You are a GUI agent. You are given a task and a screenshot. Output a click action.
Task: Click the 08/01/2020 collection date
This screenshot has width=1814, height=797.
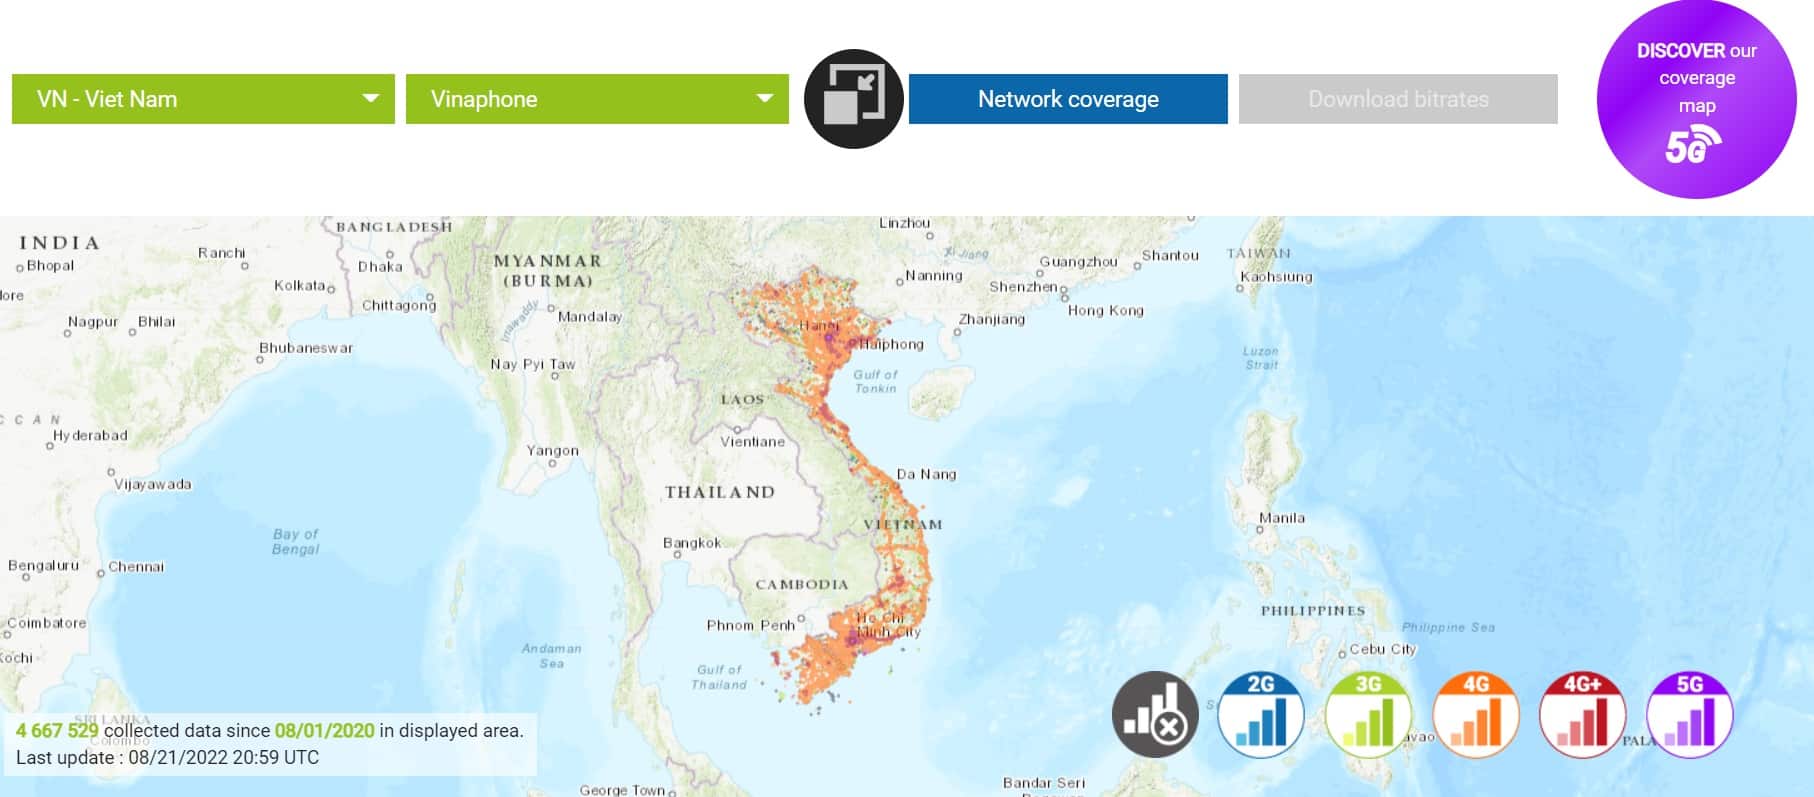324,730
